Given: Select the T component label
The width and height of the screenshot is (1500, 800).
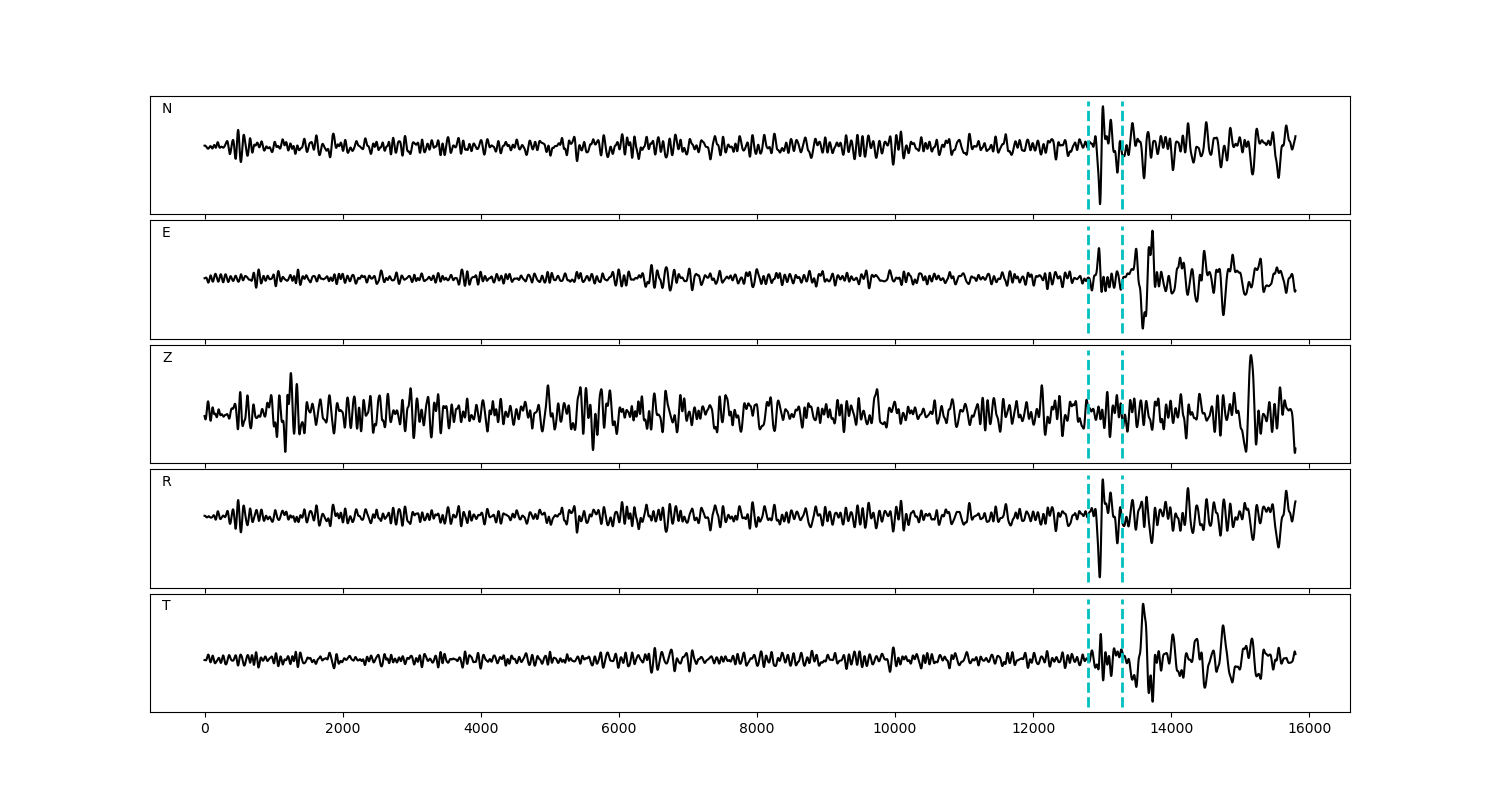Looking at the screenshot, I should (x=166, y=606).
